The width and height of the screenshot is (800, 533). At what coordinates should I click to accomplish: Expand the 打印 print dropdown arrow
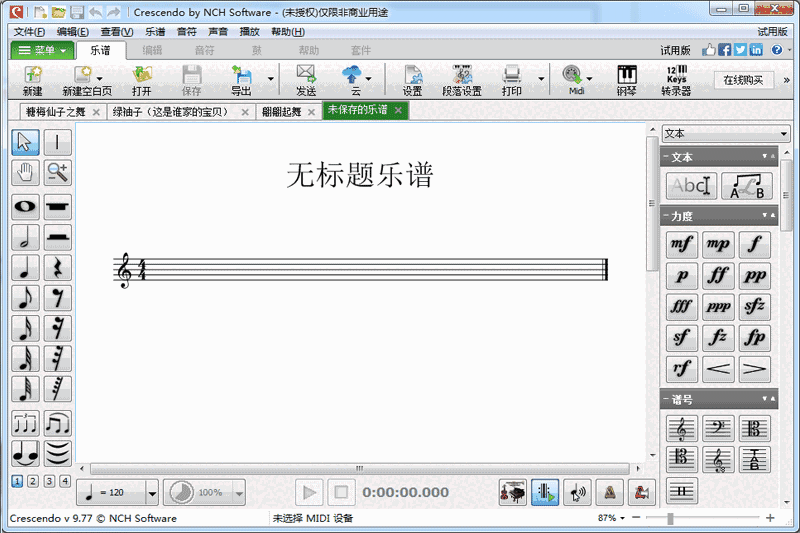pyautogui.click(x=541, y=79)
